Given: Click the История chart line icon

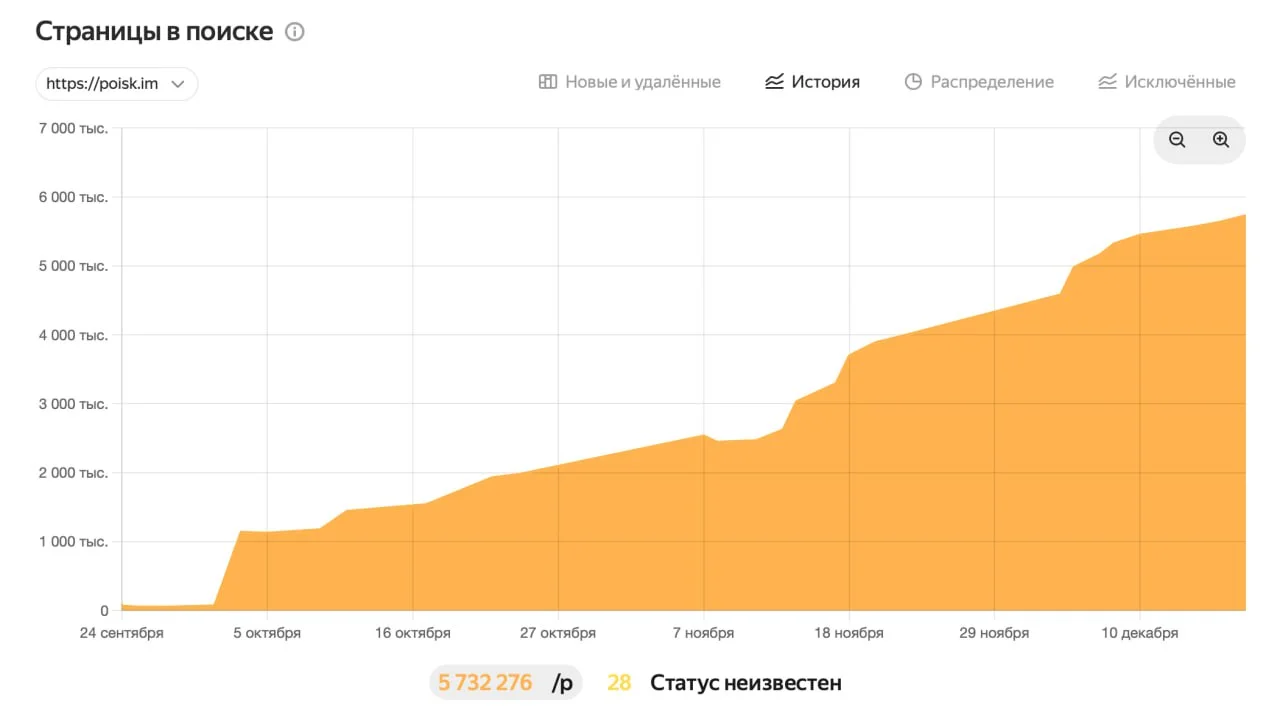Looking at the screenshot, I should pos(774,82).
